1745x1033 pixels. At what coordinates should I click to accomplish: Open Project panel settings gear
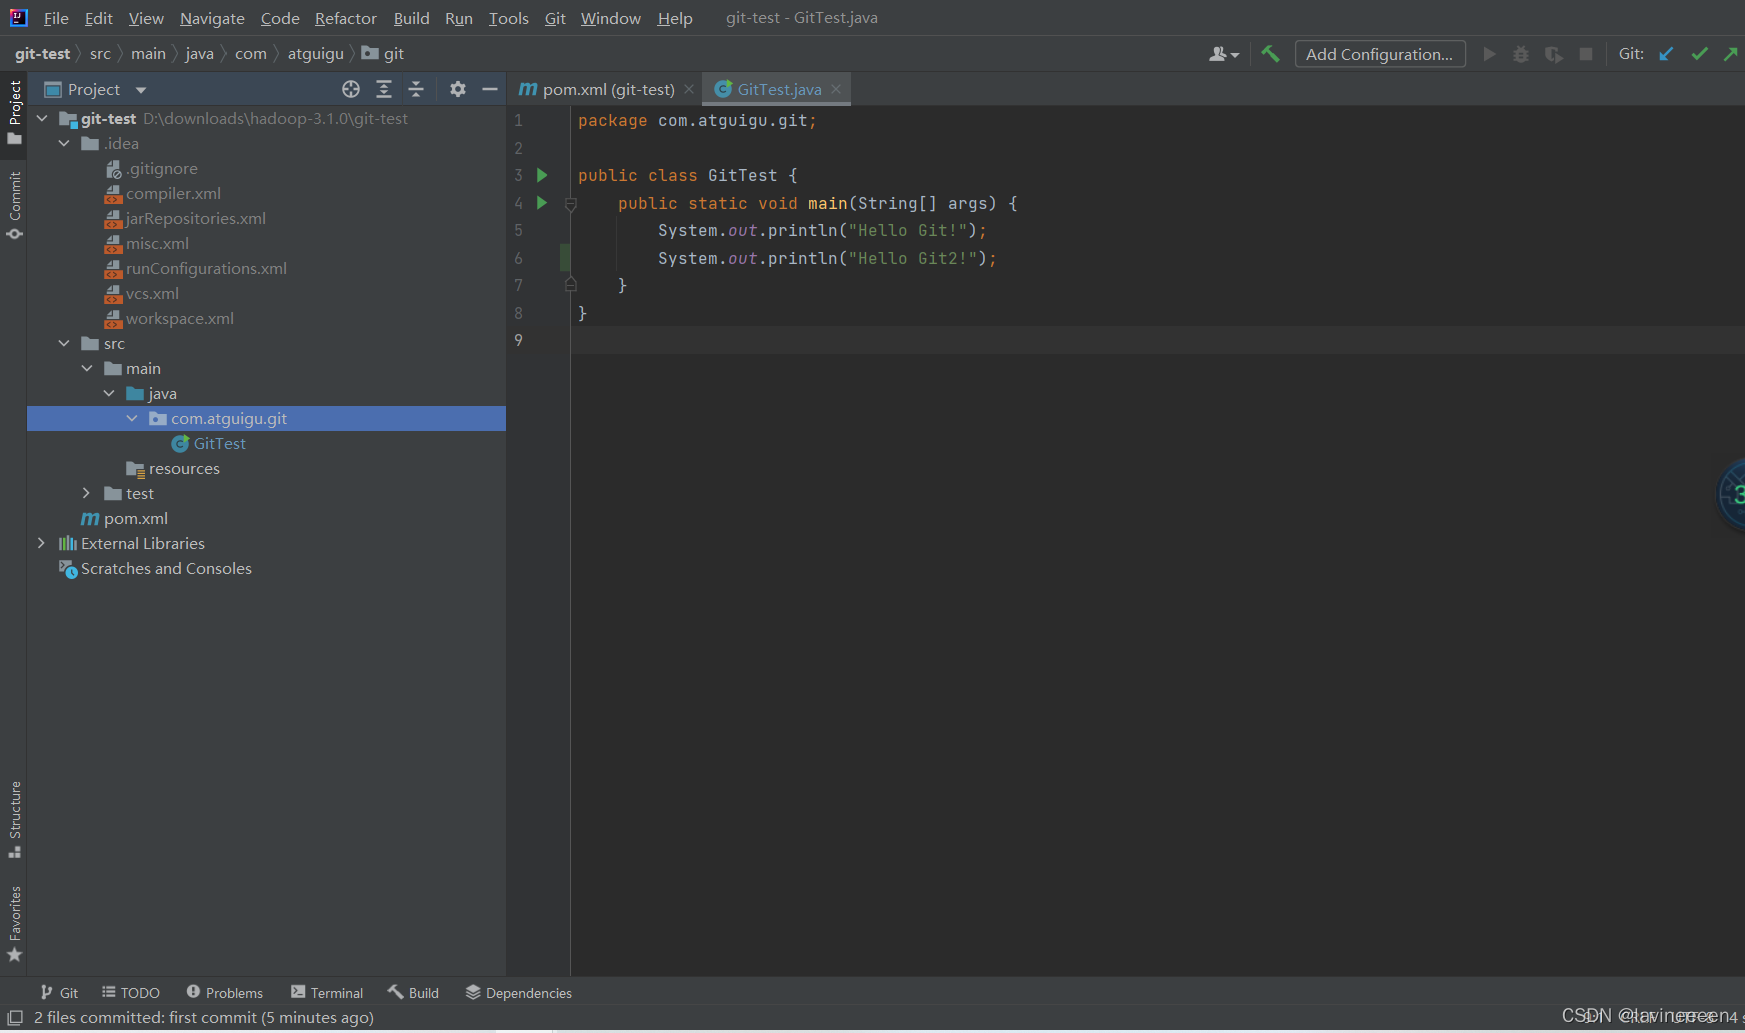pos(458,89)
